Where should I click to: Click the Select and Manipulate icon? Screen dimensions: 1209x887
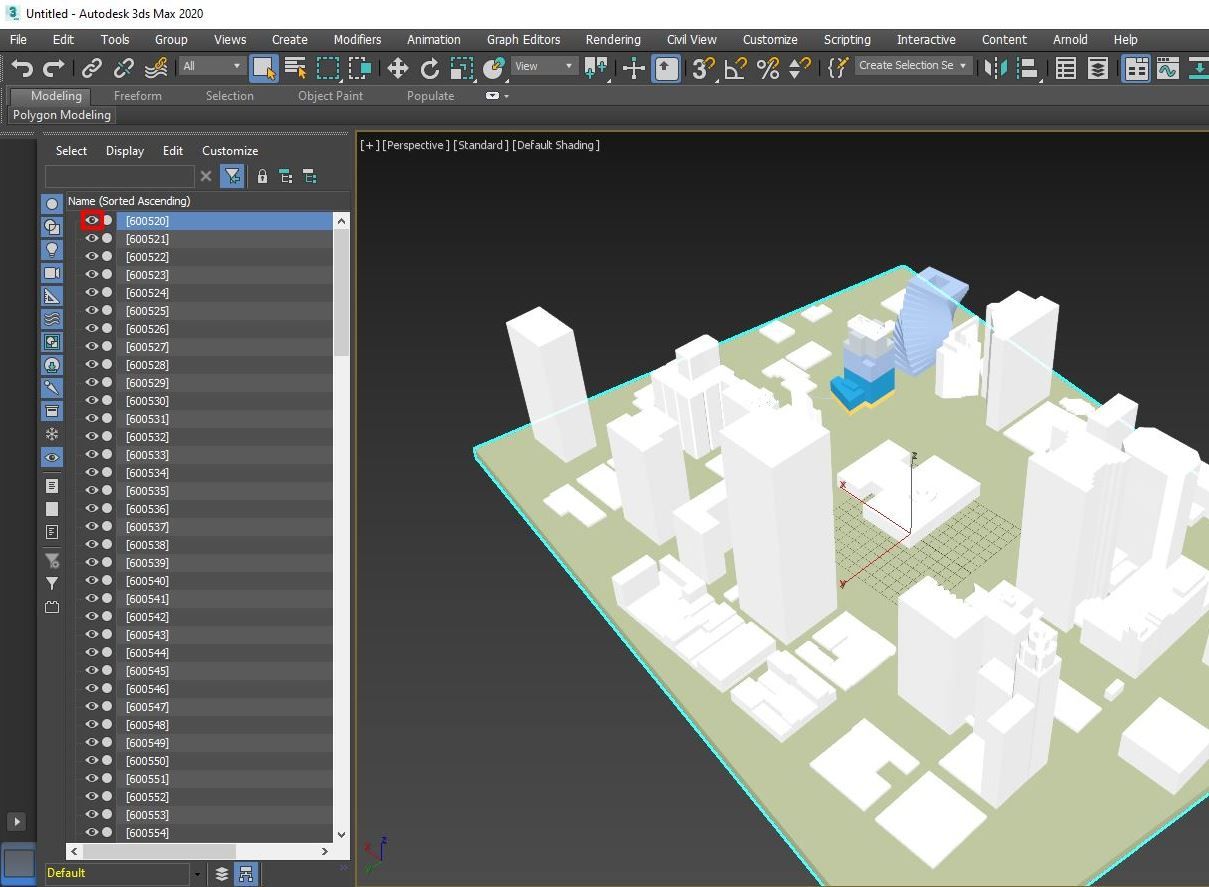coord(634,67)
